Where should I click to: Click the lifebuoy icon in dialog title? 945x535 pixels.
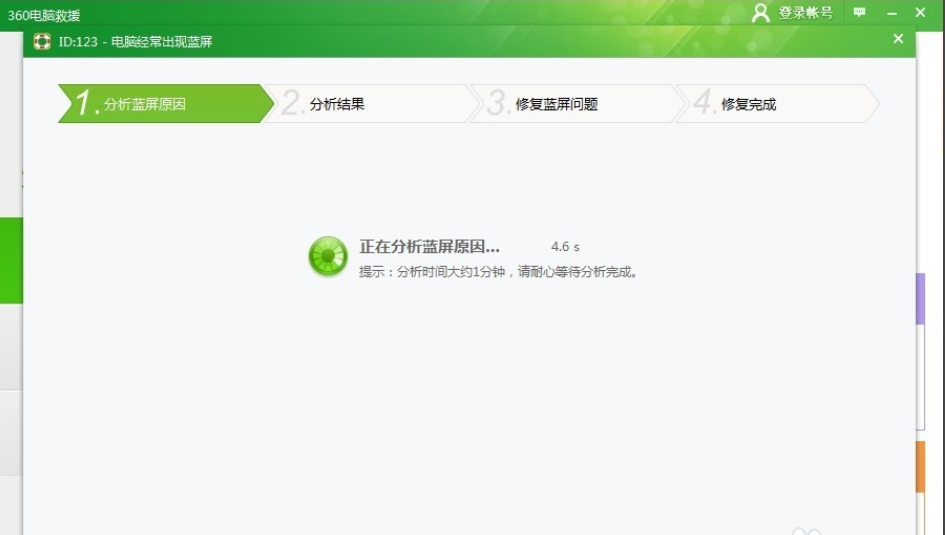point(42,42)
